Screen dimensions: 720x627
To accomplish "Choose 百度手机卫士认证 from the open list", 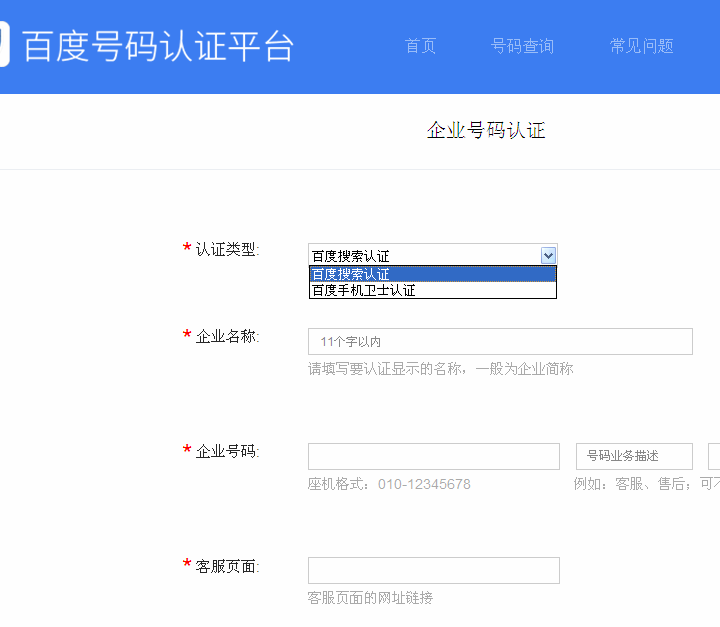I will pyautogui.click(x=433, y=290).
